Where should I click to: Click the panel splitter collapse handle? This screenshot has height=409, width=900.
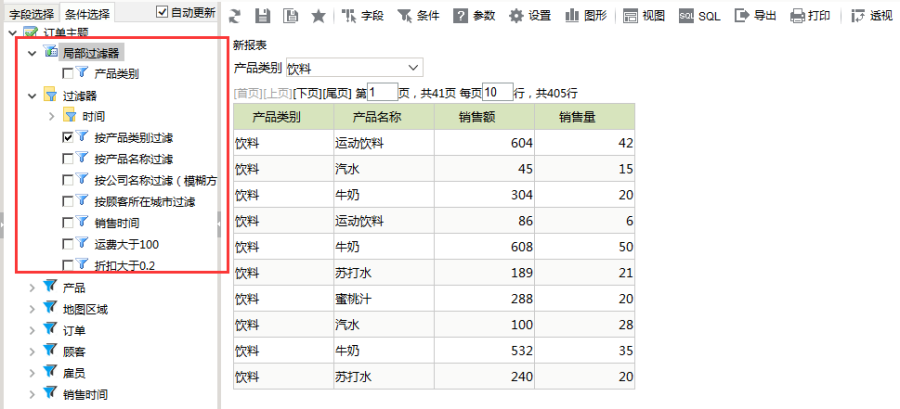pyautogui.click(x=219, y=224)
